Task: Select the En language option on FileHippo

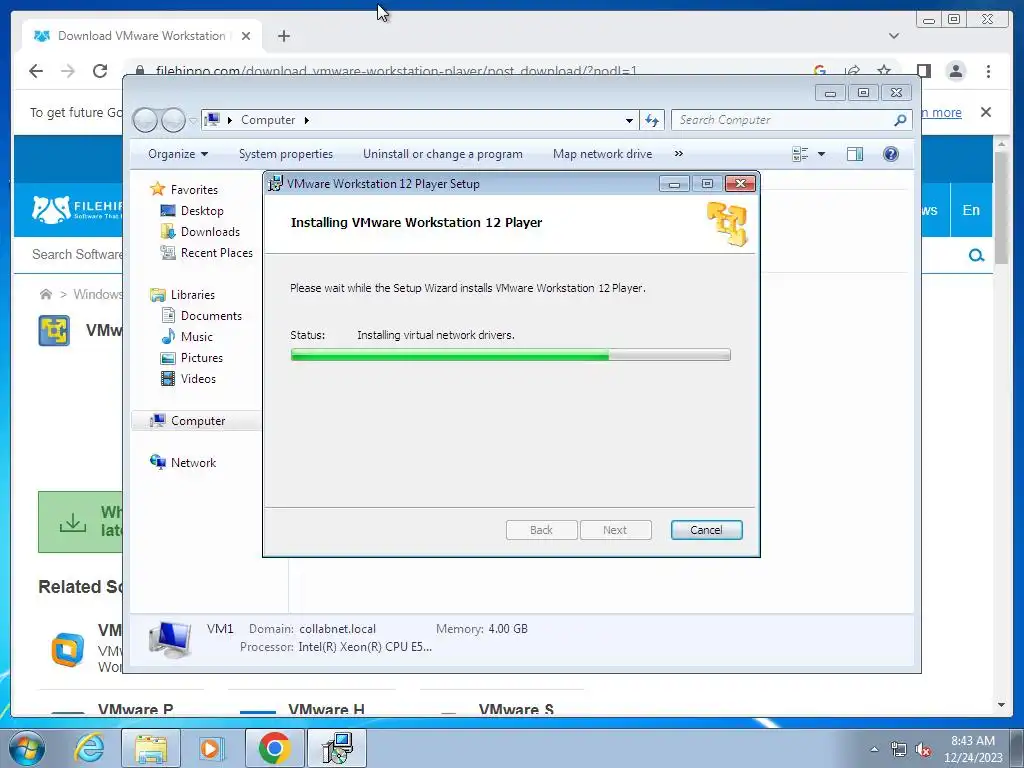Action: [x=971, y=210]
